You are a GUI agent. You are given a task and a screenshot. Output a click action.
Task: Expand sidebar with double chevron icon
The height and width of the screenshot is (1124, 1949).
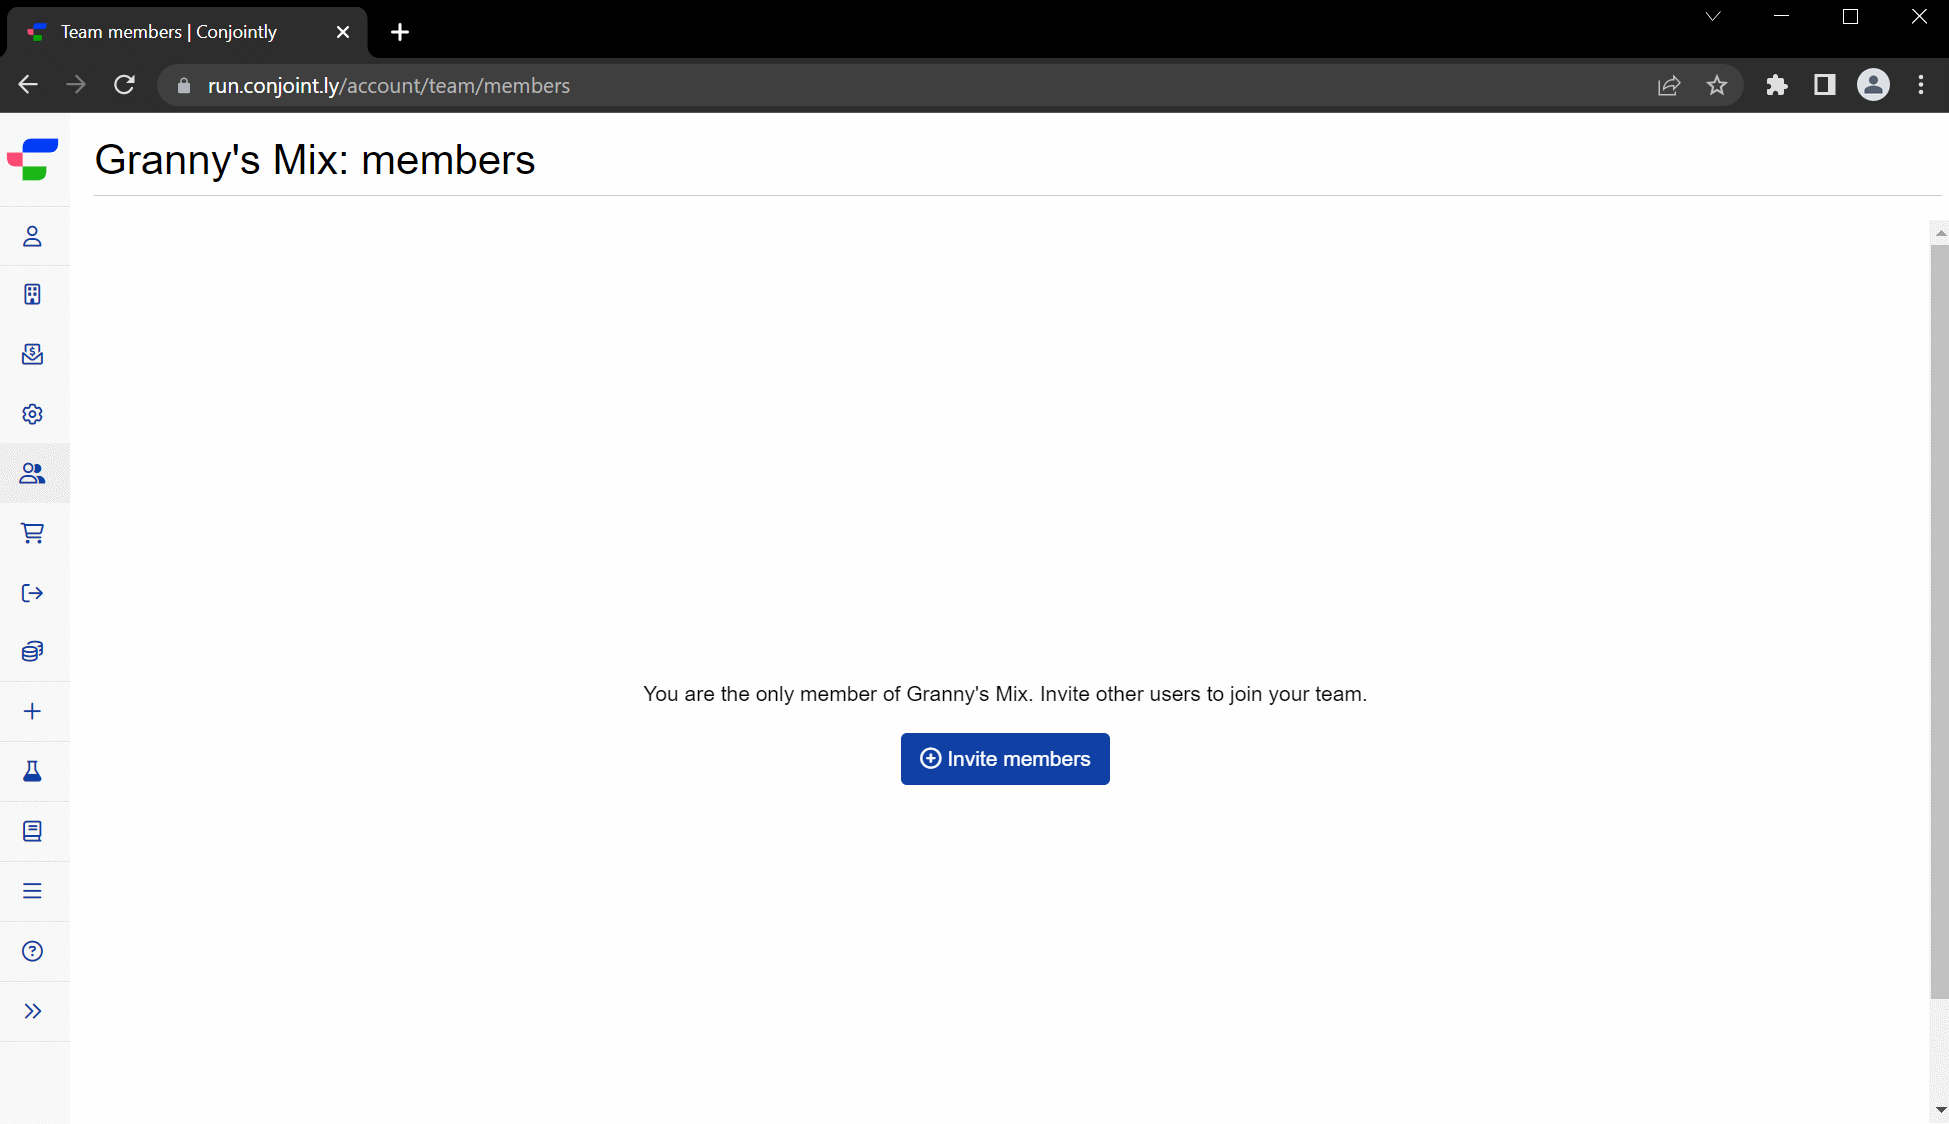pyautogui.click(x=32, y=1011)
